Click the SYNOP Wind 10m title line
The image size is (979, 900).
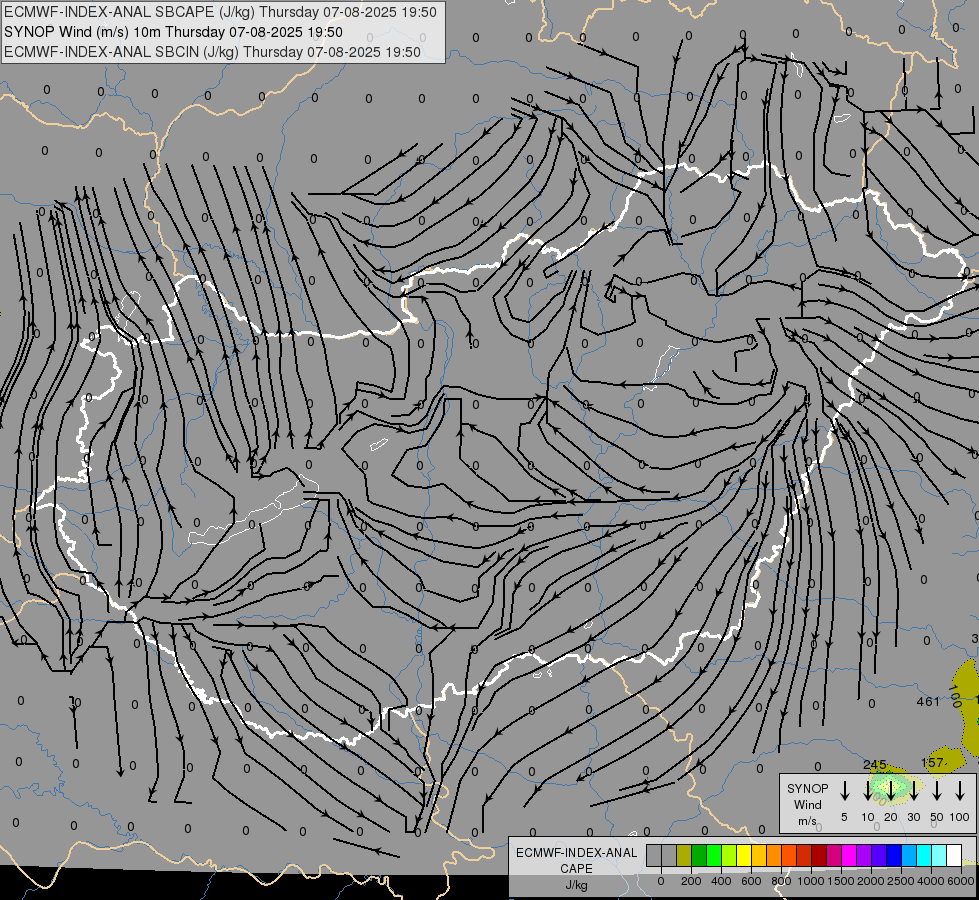point(173,32)
